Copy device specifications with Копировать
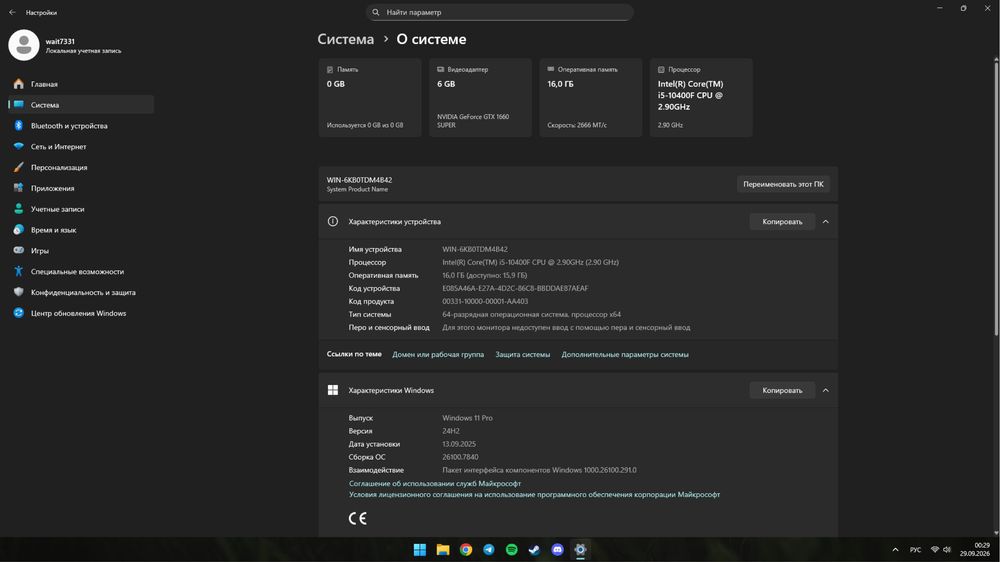 [x=782, y=221]
